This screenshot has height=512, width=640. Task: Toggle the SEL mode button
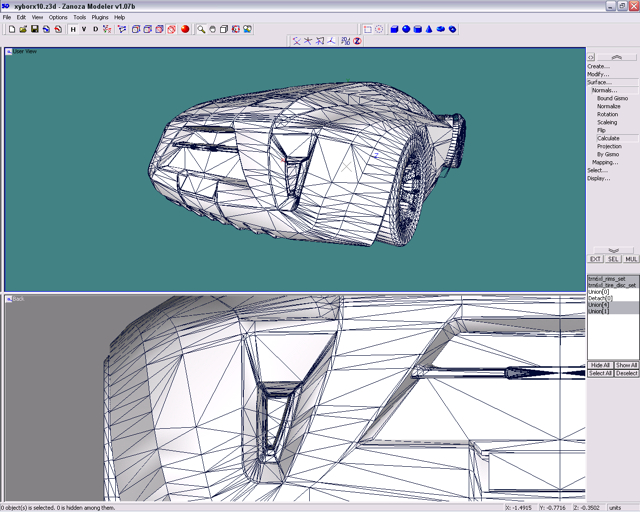click(614, 259)
